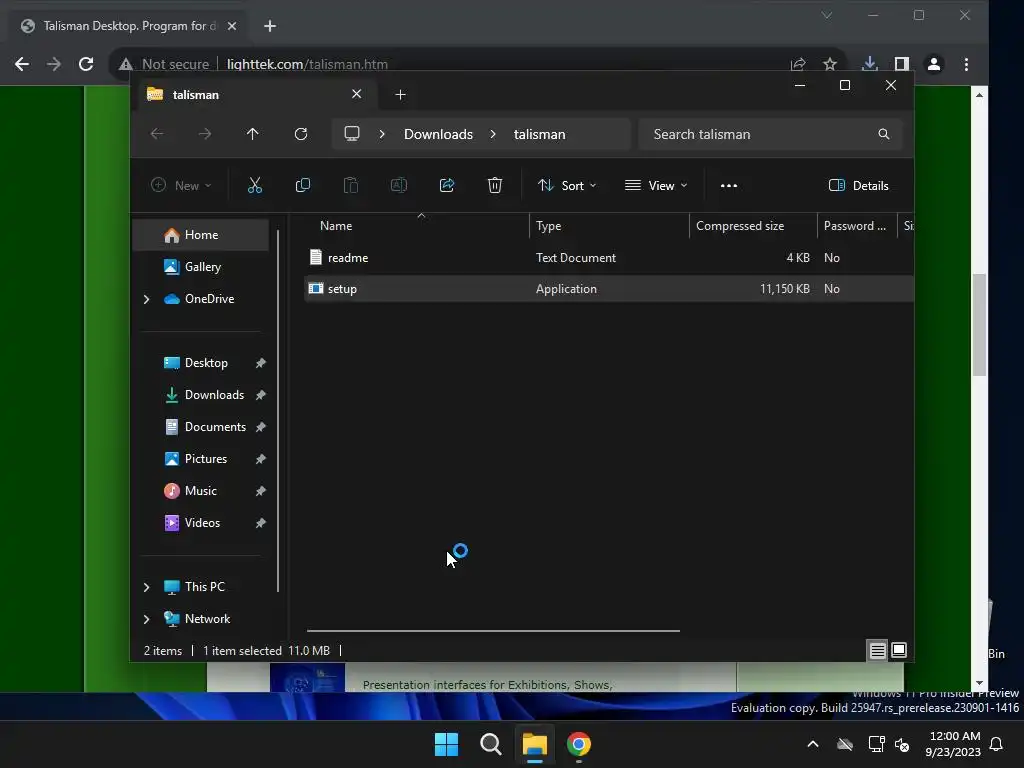Click Chrome icon on taskbar

[579, 744]
